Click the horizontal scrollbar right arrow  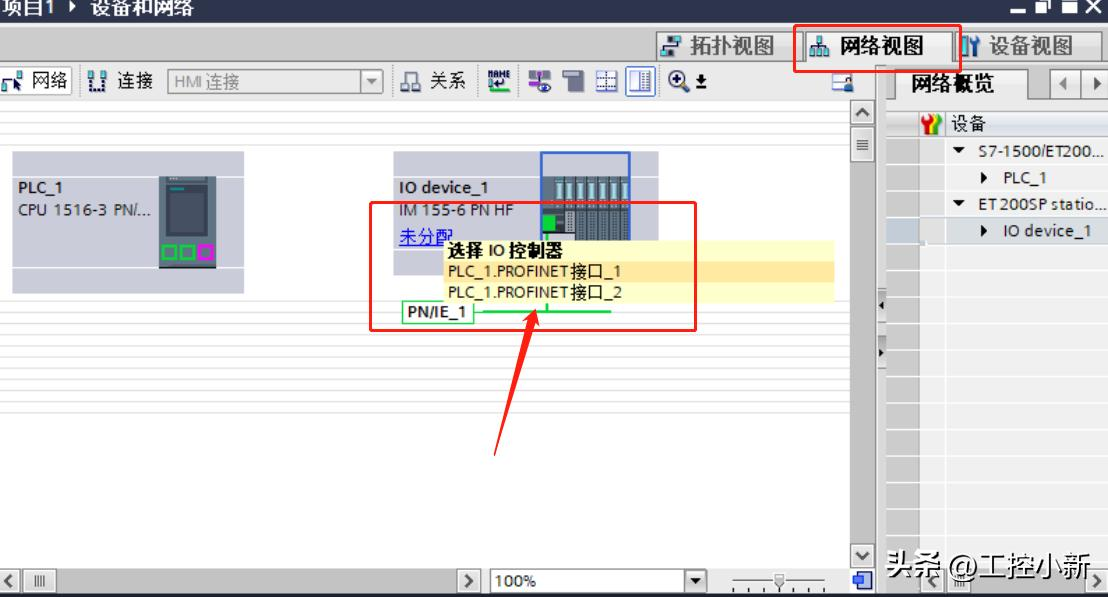coord(468,581)
